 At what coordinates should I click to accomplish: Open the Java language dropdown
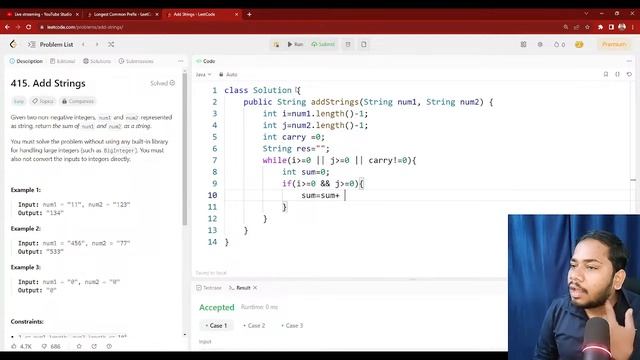click(x=203, y=75)
